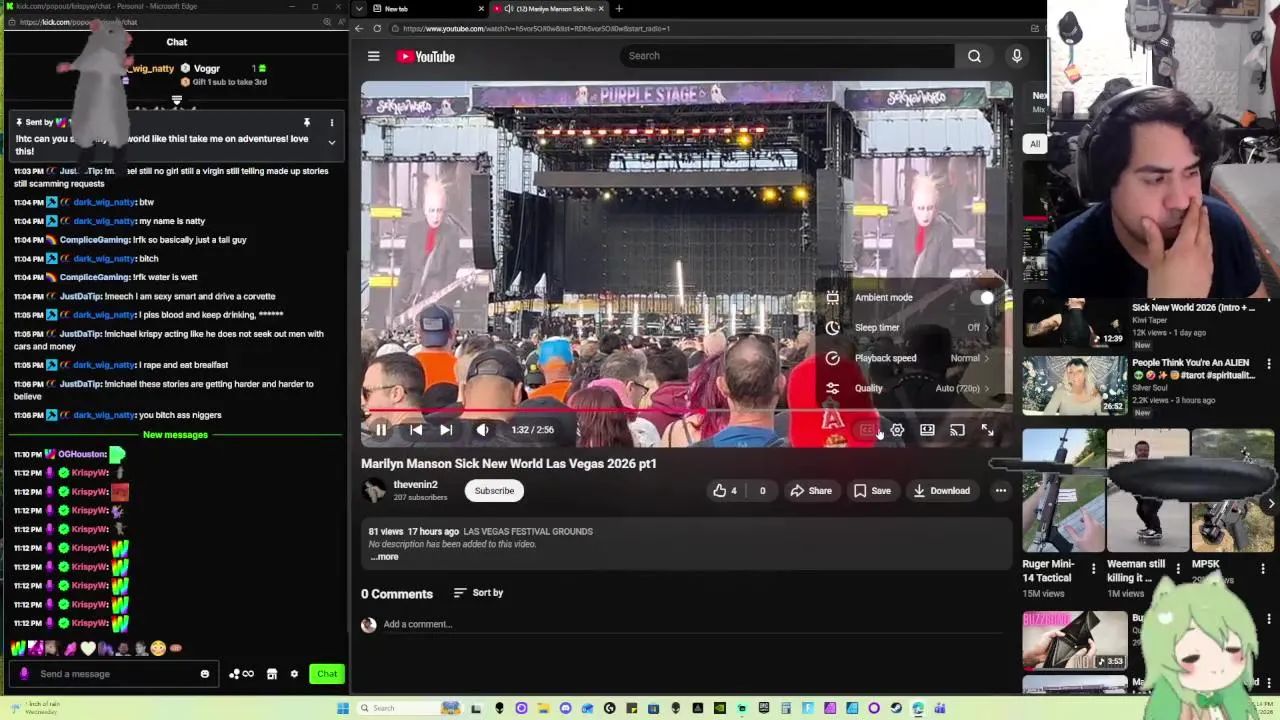Screen dimensions: 1280x720
Task: Open the Sick New World 2026 thumbnail
Action: (1074, 322)
